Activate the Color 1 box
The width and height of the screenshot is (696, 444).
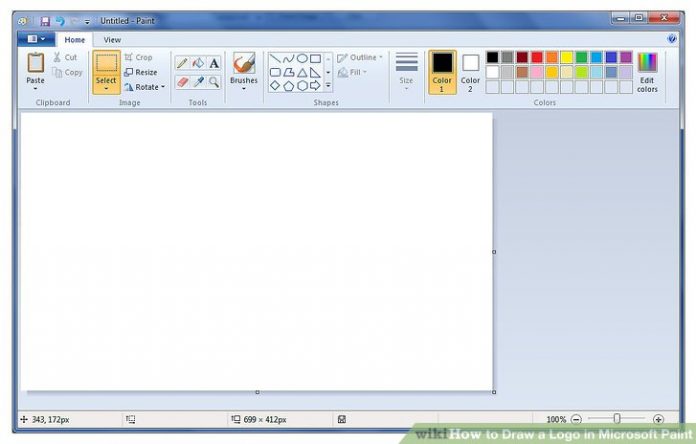(442, 70)
